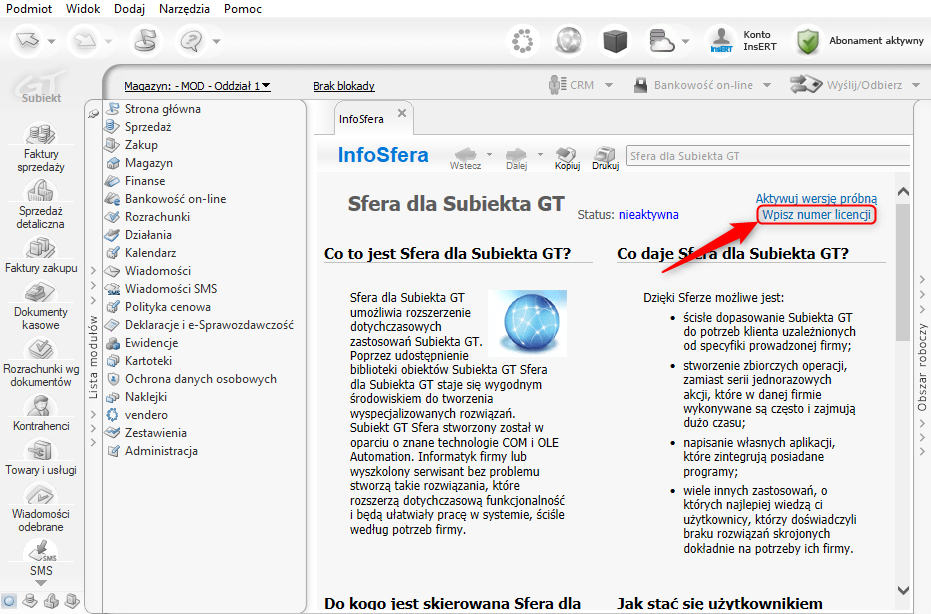This screenshot has height=614, width=931.
Task: Click the nieaktywna status link
Action: coord(648,214)
